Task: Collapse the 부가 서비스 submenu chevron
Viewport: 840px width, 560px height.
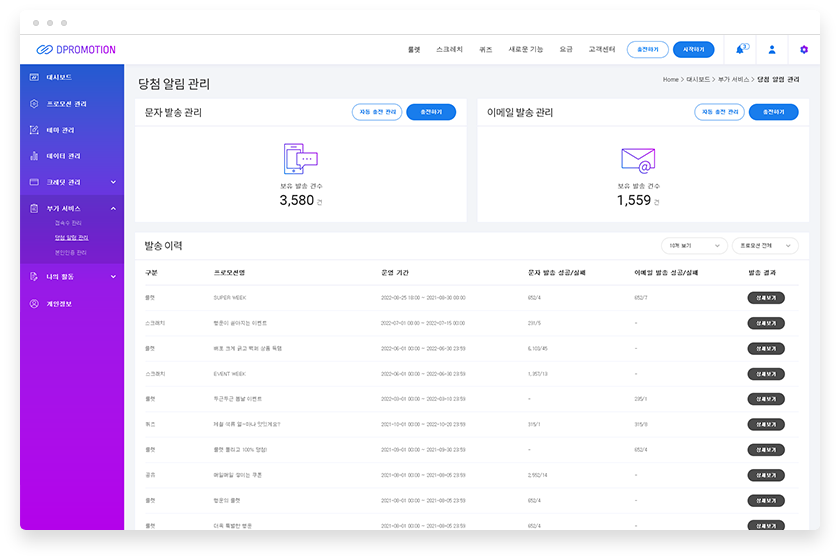Action: (x=113, y=208)
